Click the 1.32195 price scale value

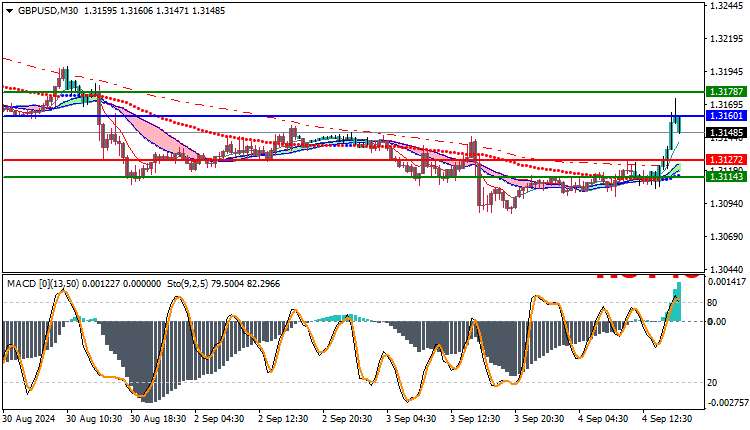727,39
